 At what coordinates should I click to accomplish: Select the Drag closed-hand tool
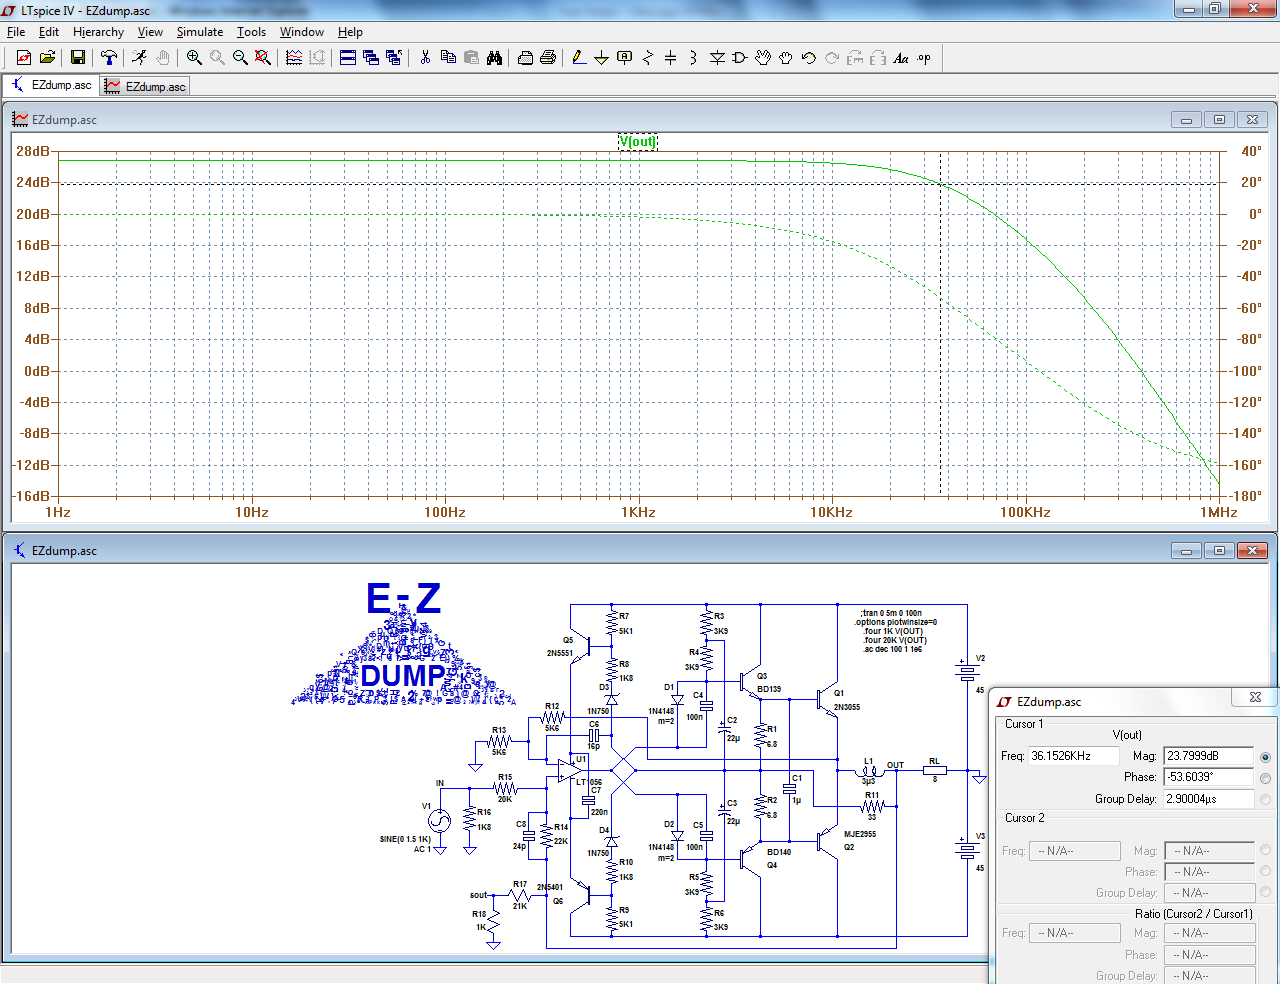tap(786, 58)
